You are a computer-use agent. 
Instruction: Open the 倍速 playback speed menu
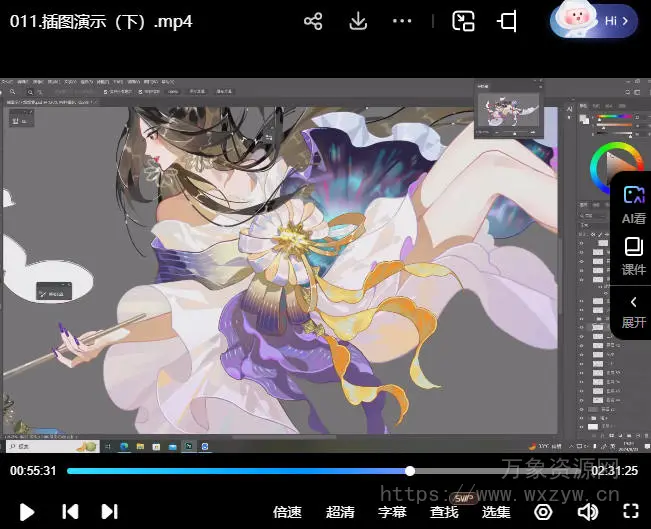[x=287, y=512]
